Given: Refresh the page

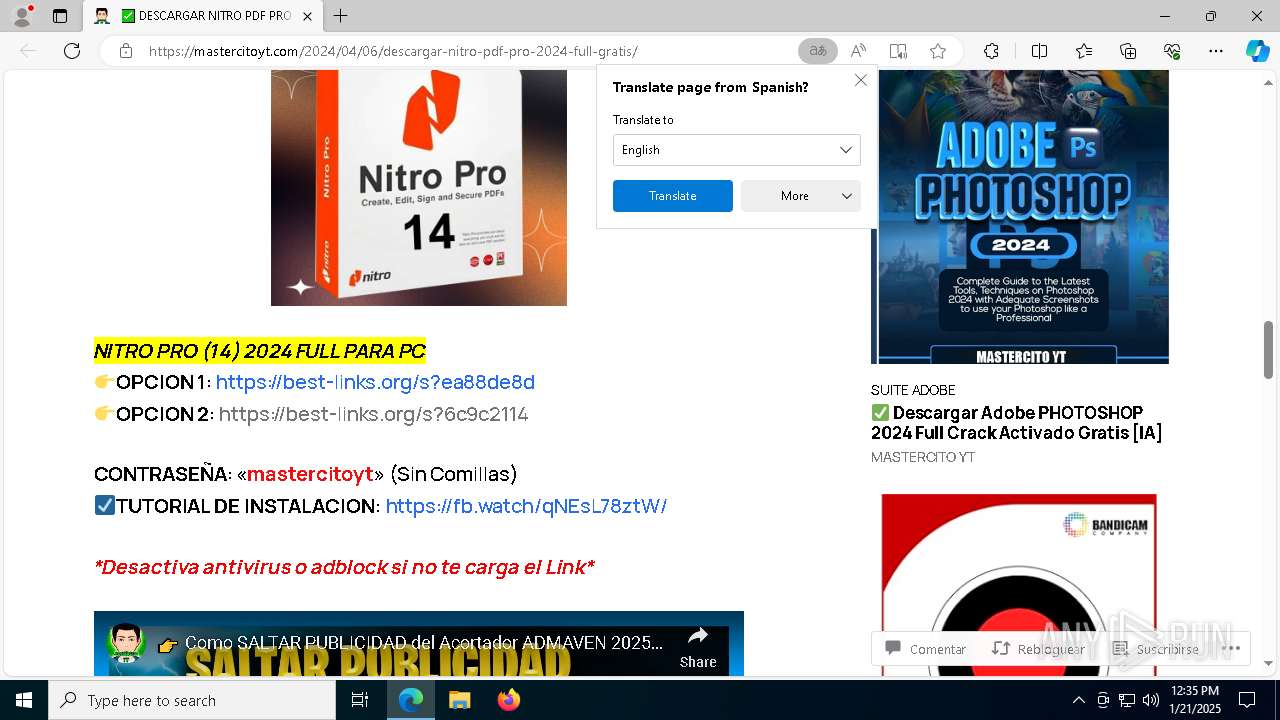Looking at the screenshot, I should pyautogui.click(x=72, y=51).
